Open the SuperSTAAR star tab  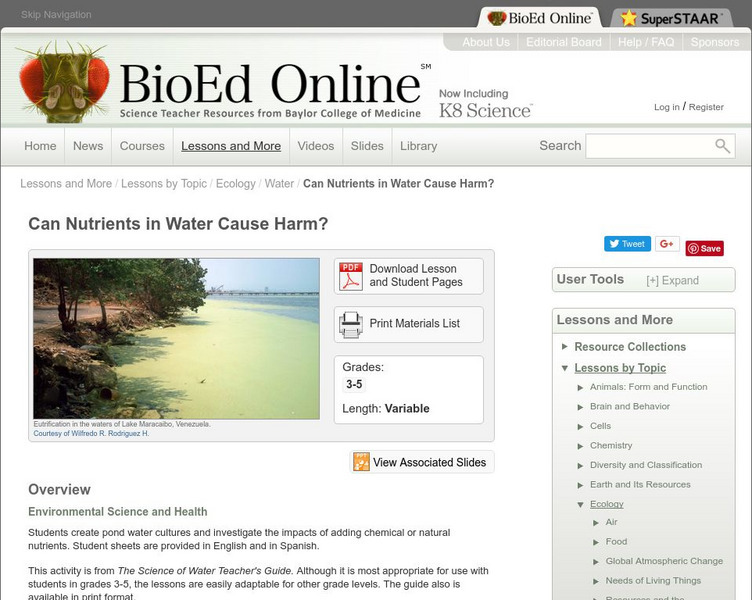(671, 18)
